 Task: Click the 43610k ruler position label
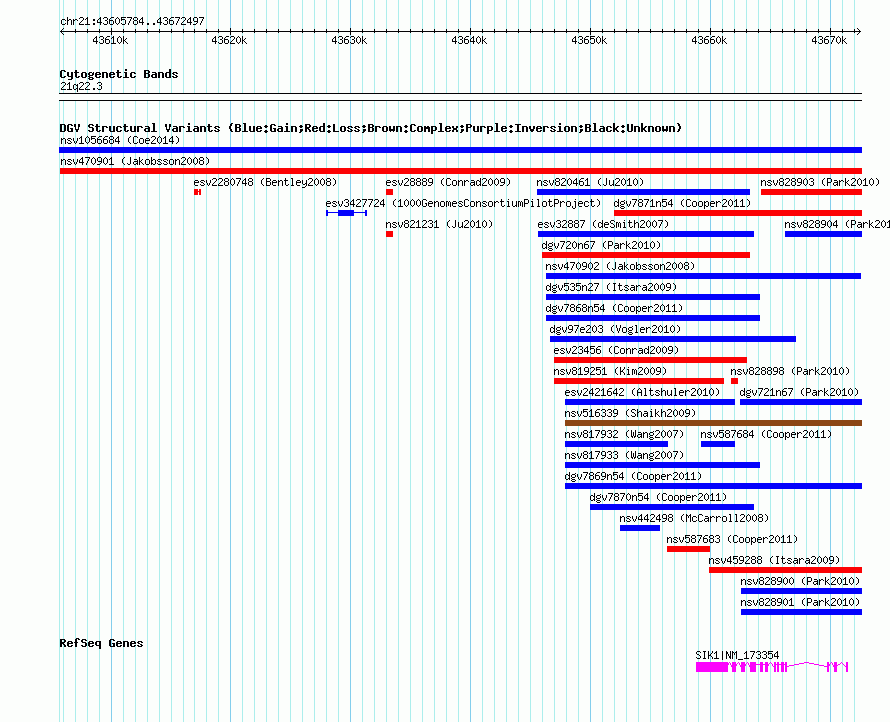pos(110,40)
